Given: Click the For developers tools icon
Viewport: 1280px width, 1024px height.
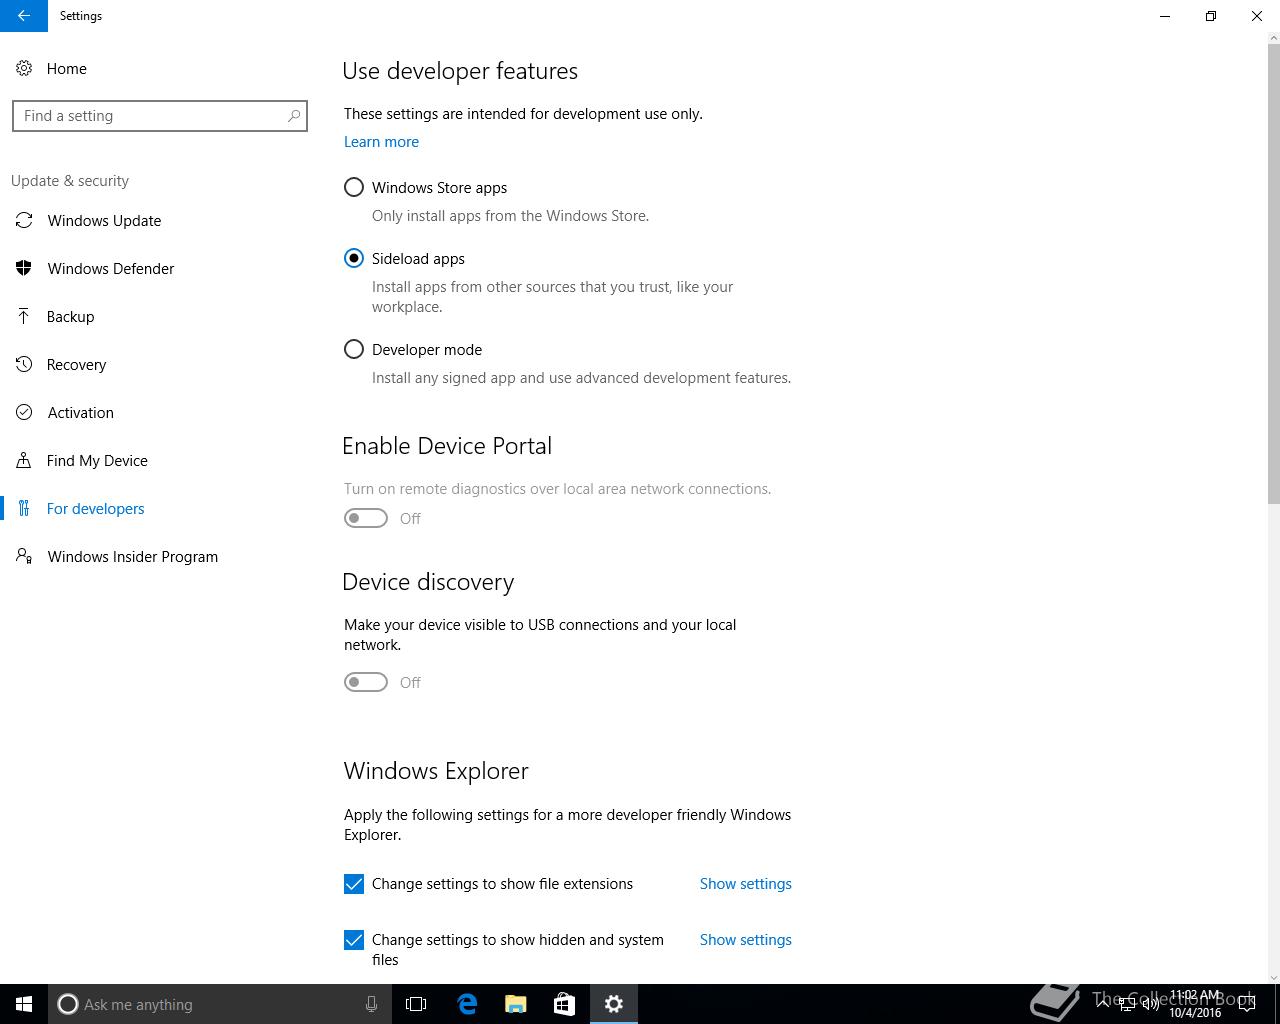Looking at the screenshot, I should (x=24, y=508).
